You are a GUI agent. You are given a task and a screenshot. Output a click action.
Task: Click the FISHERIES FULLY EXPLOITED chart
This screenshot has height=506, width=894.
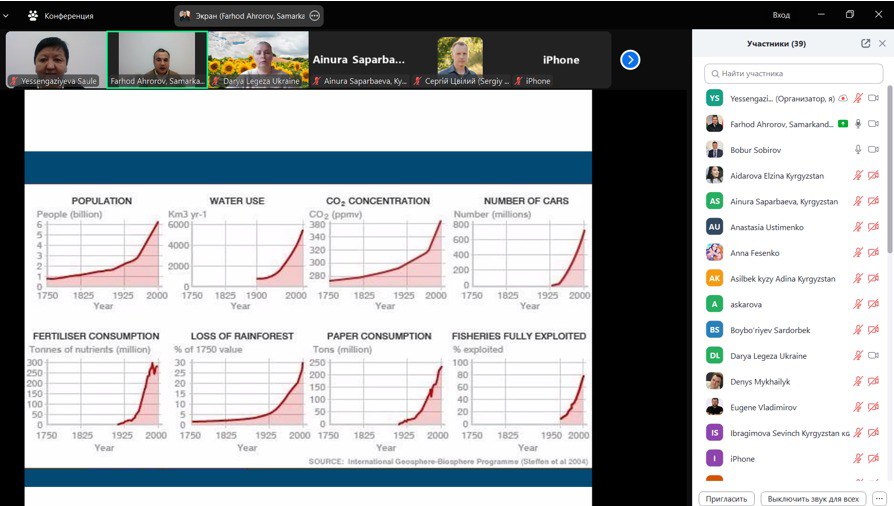519,391
